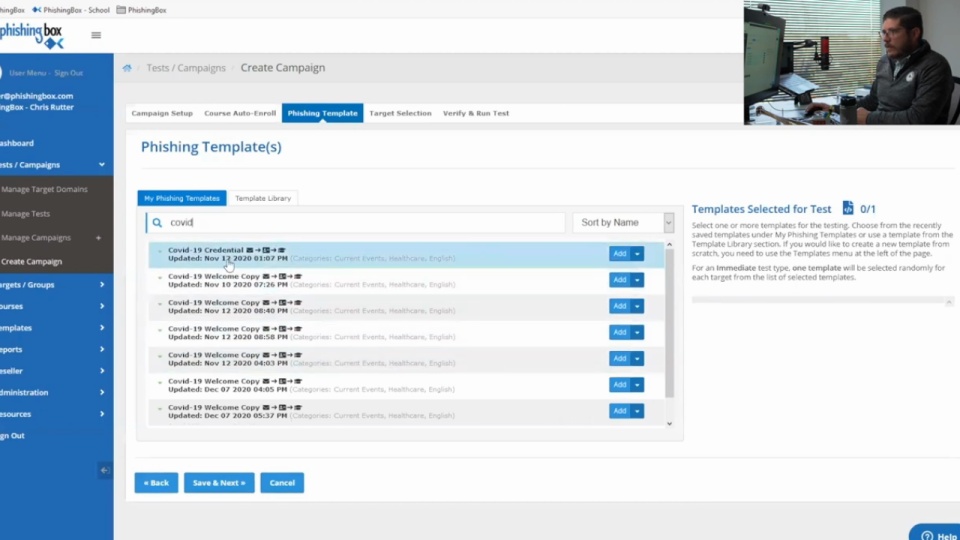Open Manage Campaigns in sidebar
This screenshot has height=540, width=960.
36,238
